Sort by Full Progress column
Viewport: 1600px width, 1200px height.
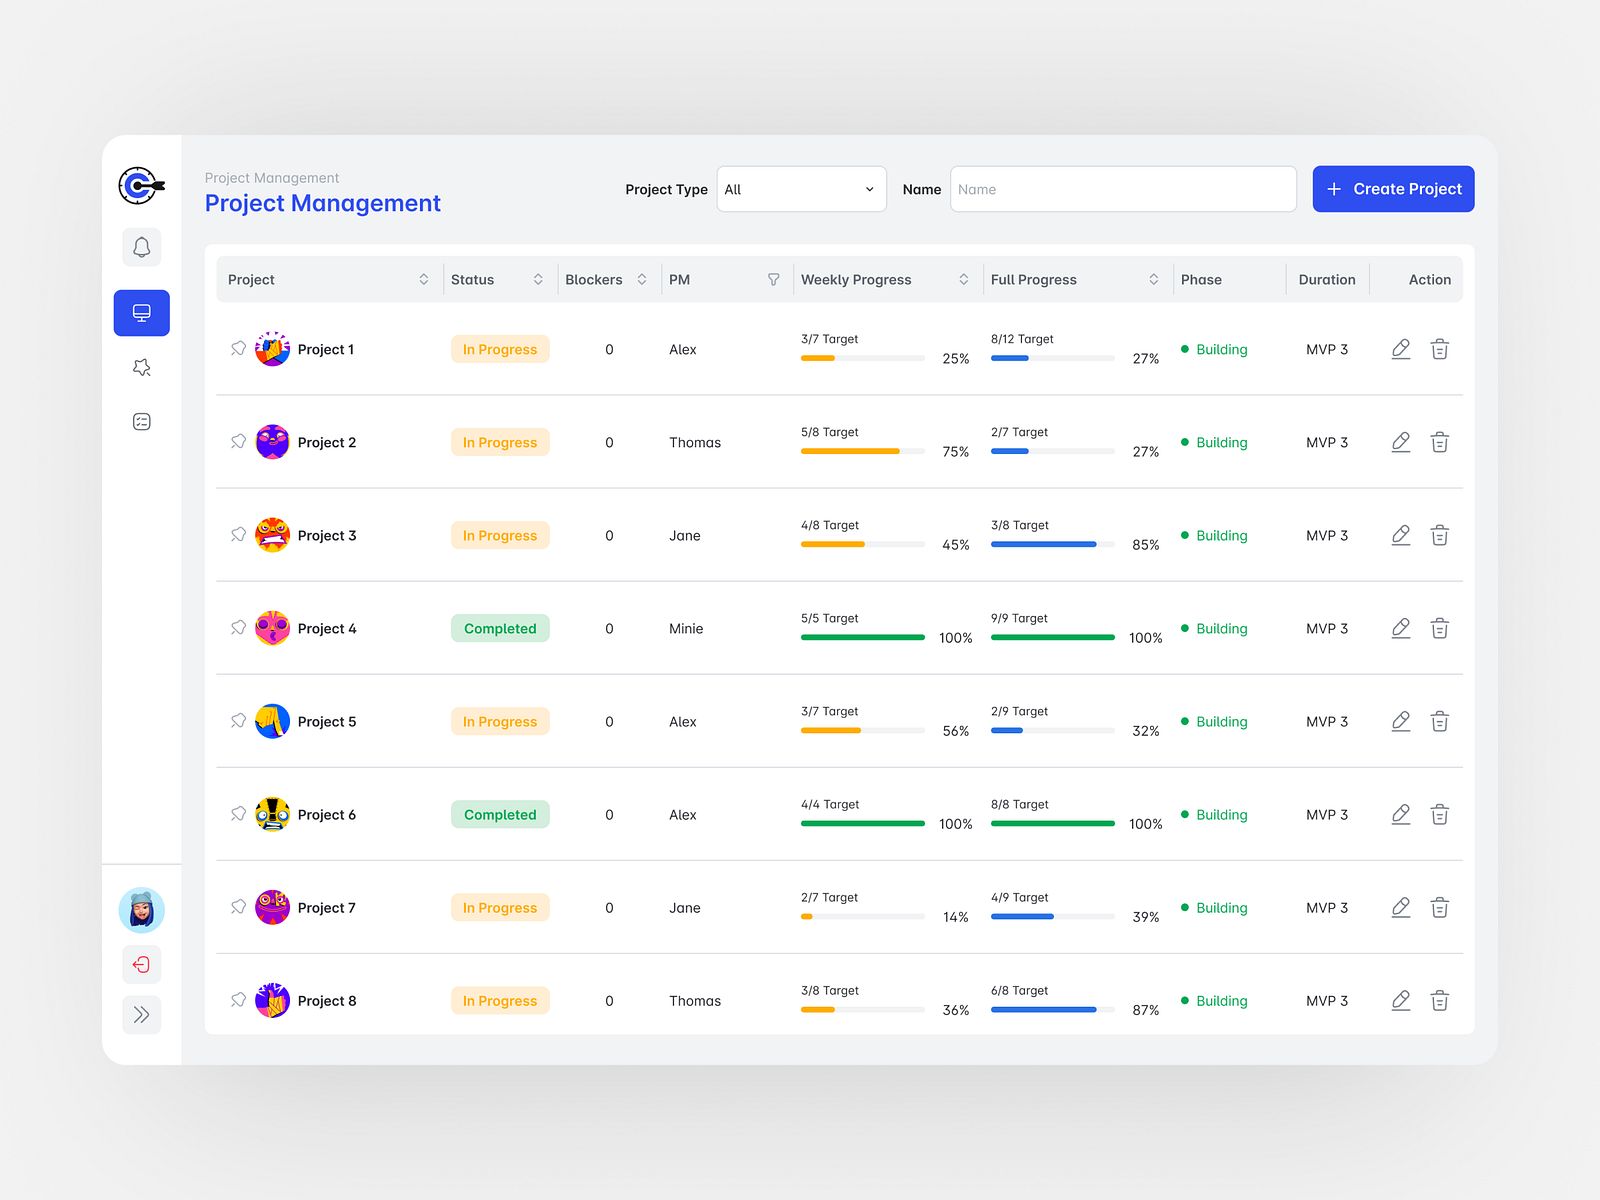coord(1154,279)
